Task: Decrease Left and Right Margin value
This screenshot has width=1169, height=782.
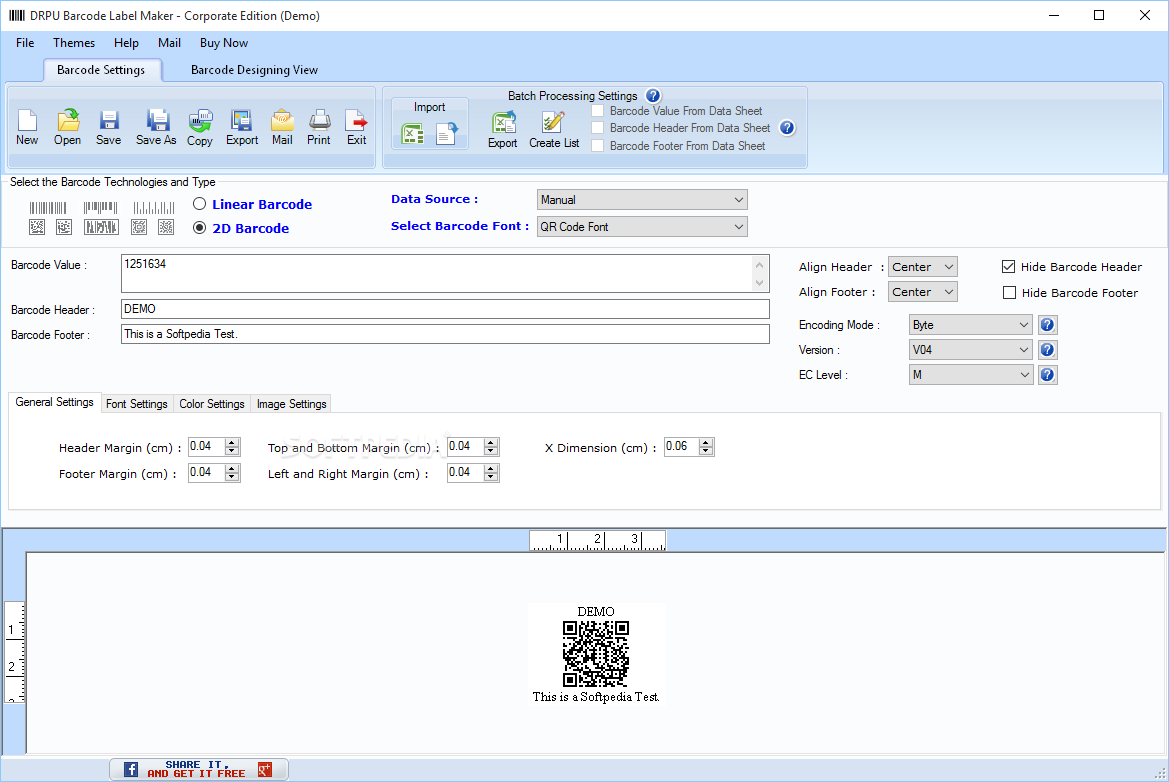Action: coord(491,477)
